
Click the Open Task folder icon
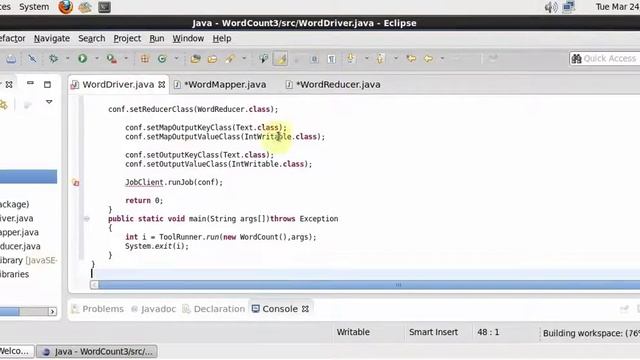(x=212, y=59)
